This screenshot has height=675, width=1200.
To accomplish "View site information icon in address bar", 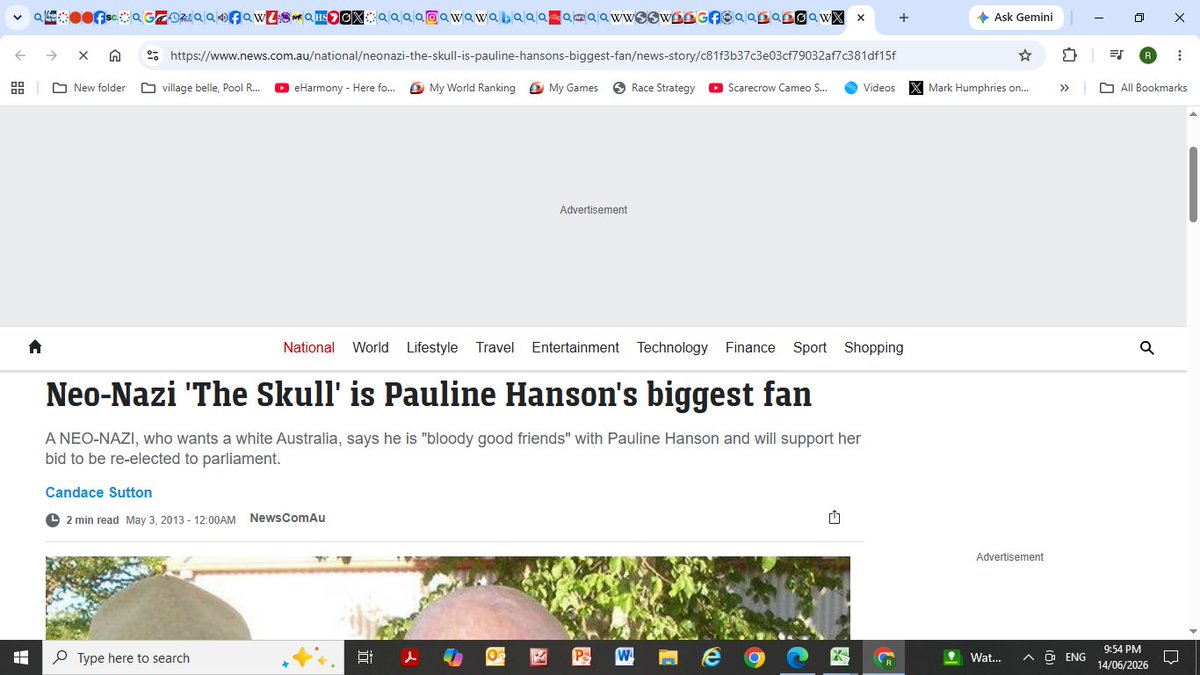I will (152, 56).
